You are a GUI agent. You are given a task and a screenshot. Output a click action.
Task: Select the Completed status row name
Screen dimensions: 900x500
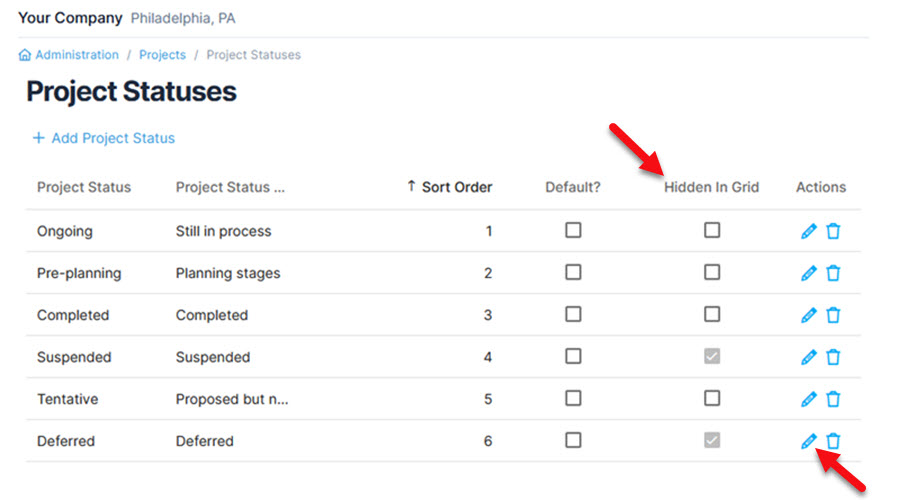(73, 315)
